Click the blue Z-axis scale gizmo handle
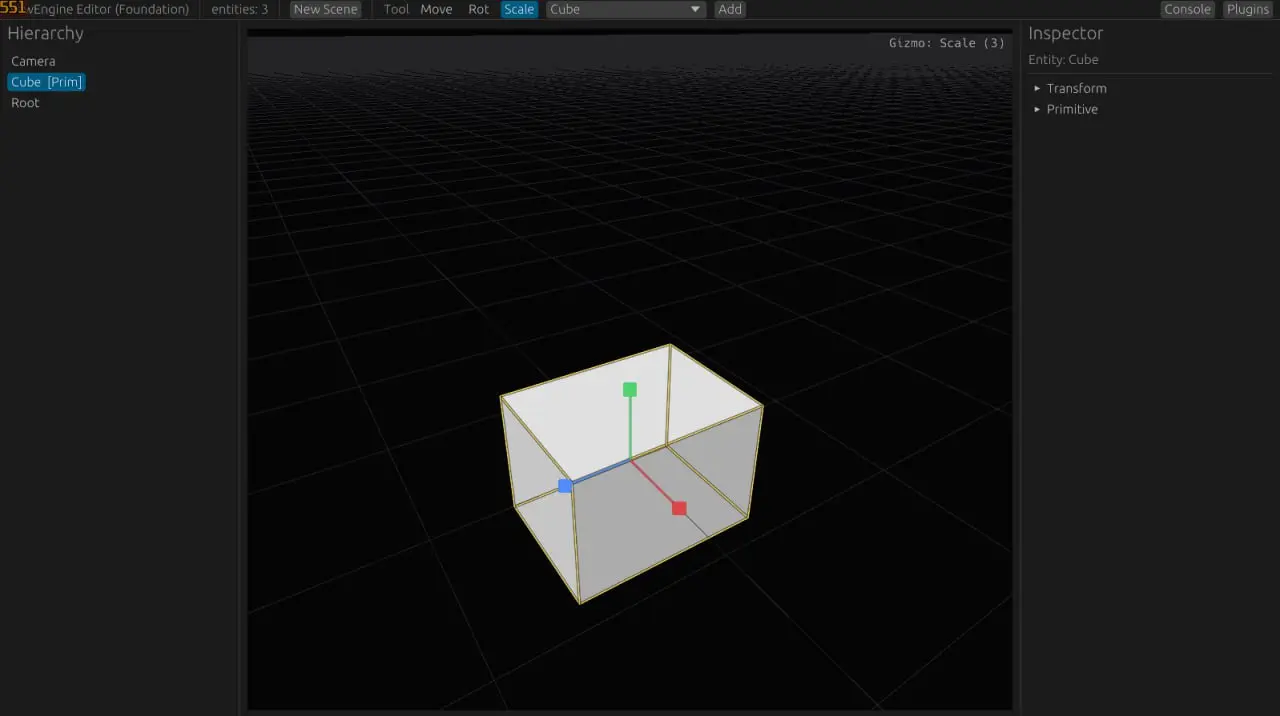 566,485
